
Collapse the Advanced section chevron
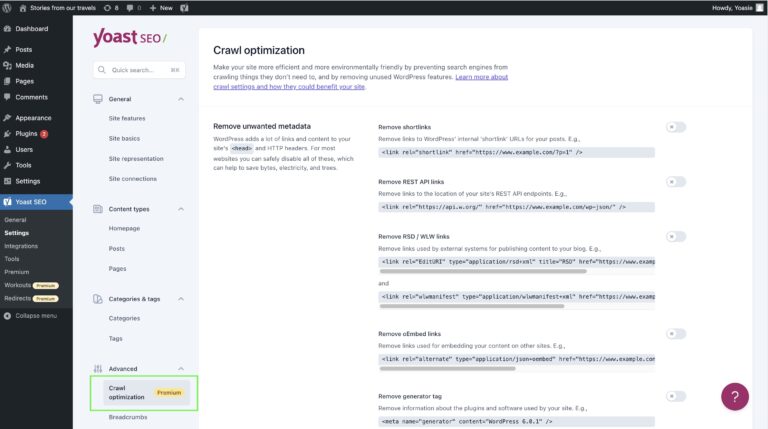click(x=181, y=369)
